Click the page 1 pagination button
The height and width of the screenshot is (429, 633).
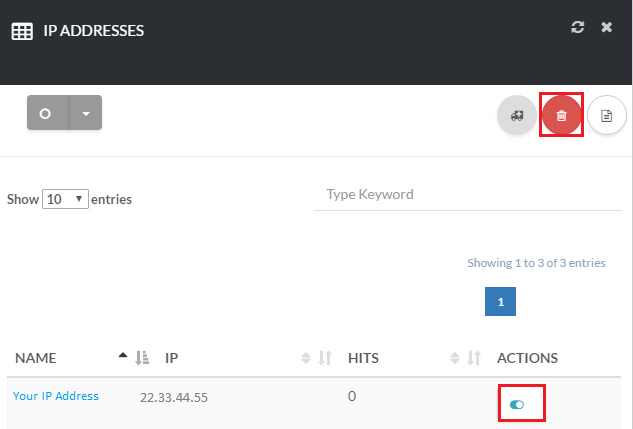pyautogui.click(x=501, y=301)
